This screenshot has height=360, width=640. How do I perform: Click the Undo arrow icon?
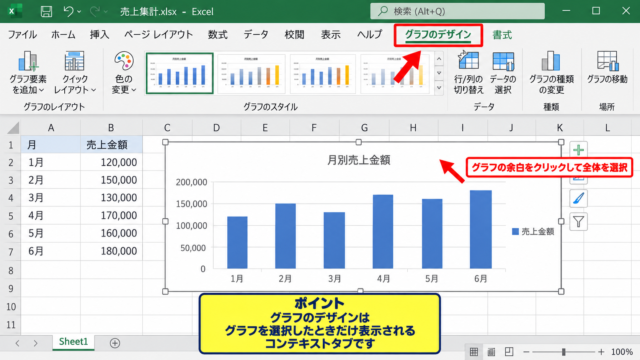pyautogui.click(x=68, y=11)
